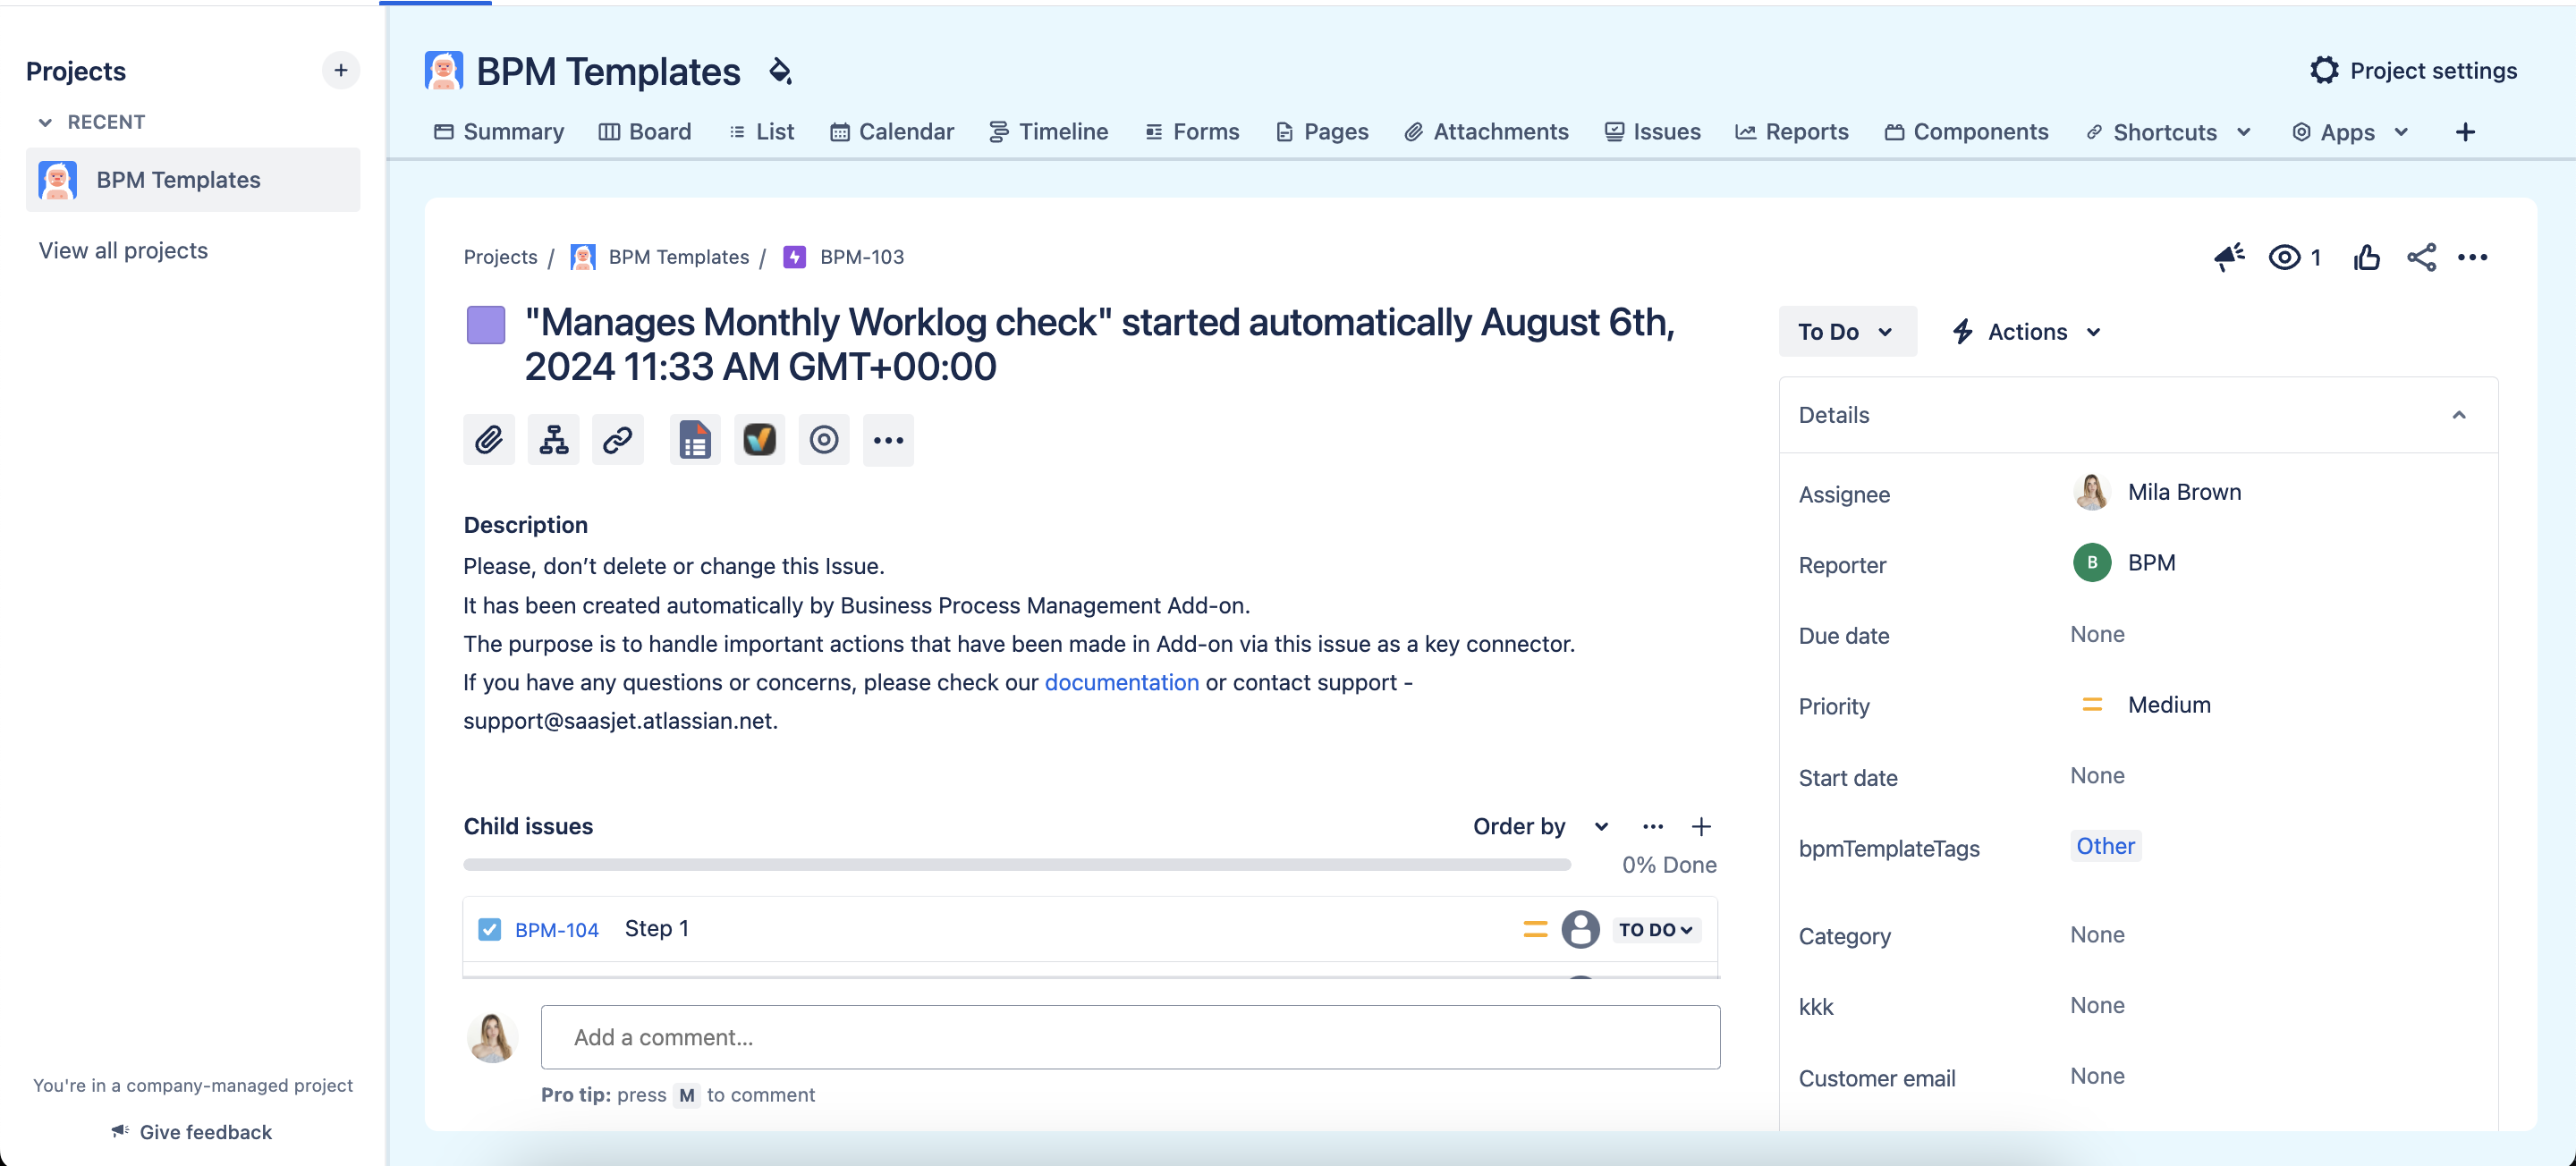The image size is (2576, 1166).
Task: Open the Order by dropdown for child issues
Action: (1539, 827)
